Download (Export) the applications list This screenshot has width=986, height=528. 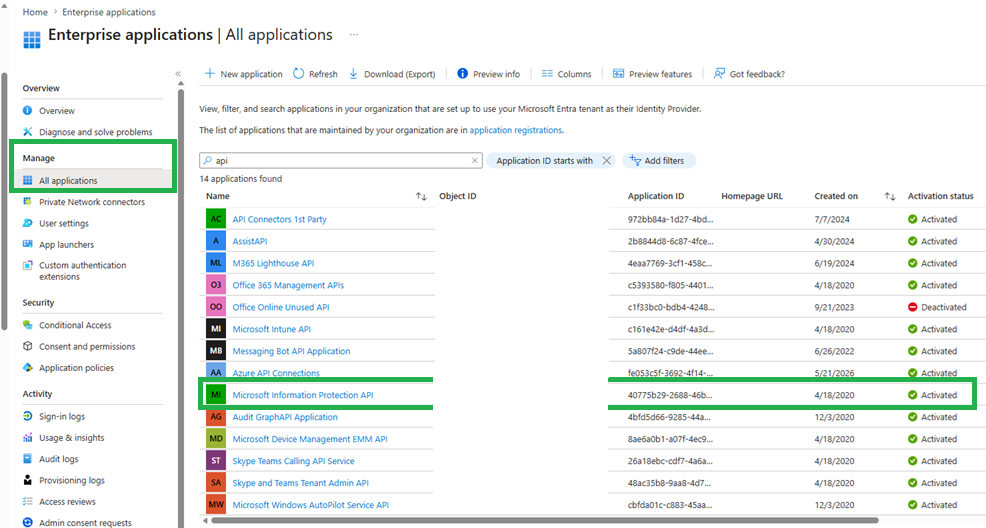click(x=392, y=74)
